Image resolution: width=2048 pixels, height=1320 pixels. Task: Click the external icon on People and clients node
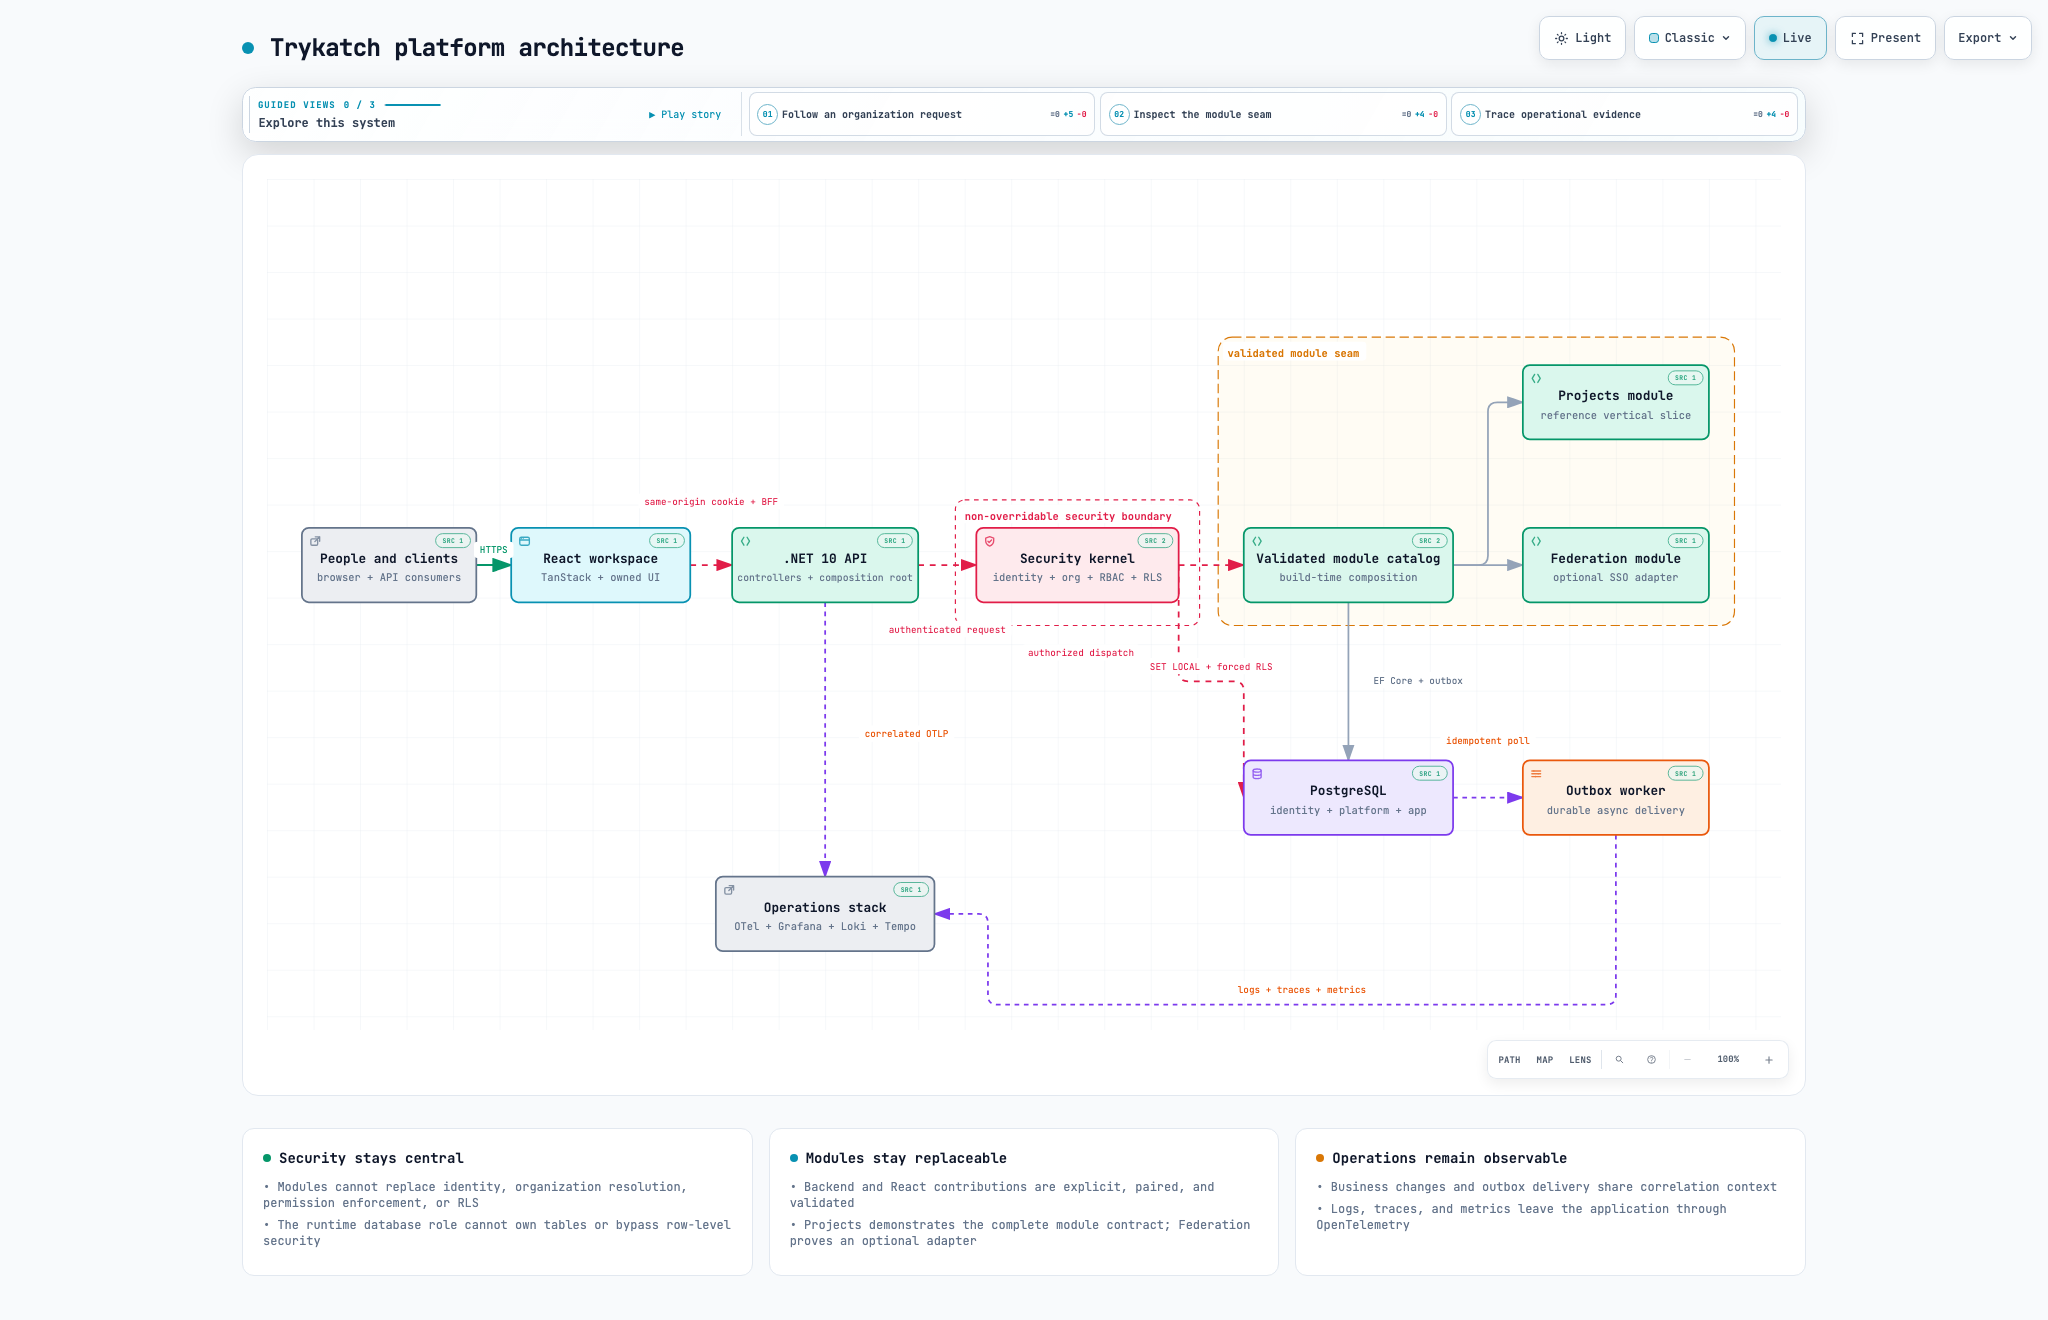click(315, 541)
